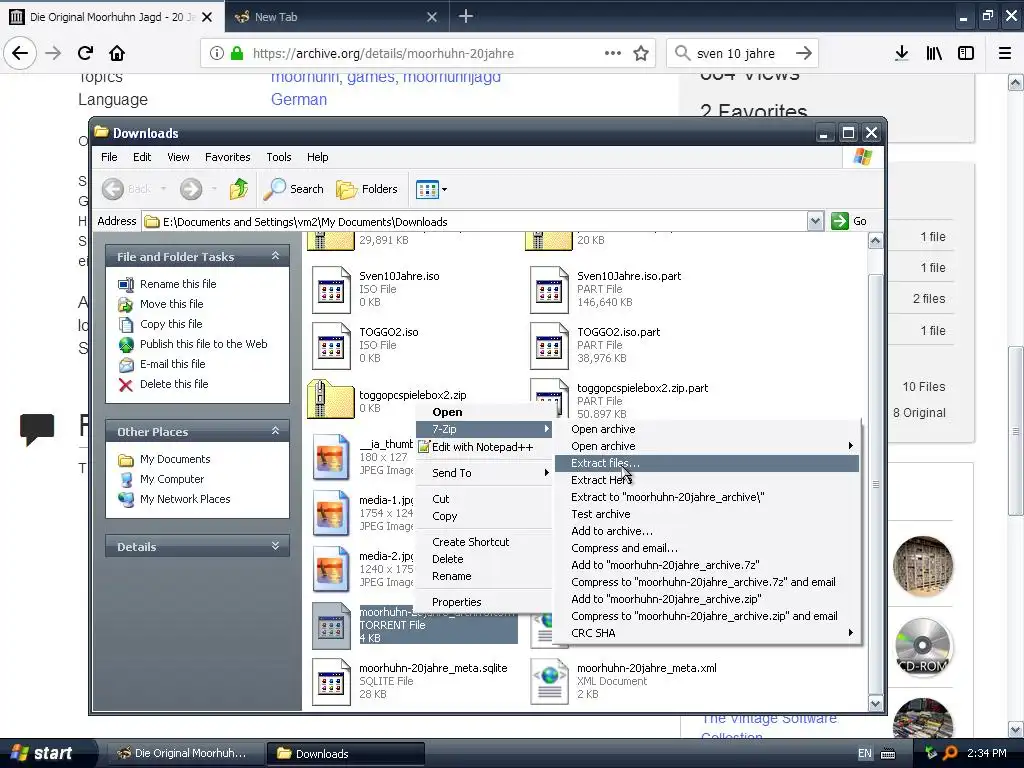This screenshot has width=1024, height=768.
Task: Click Move this file link
Action: pos(171,304)
